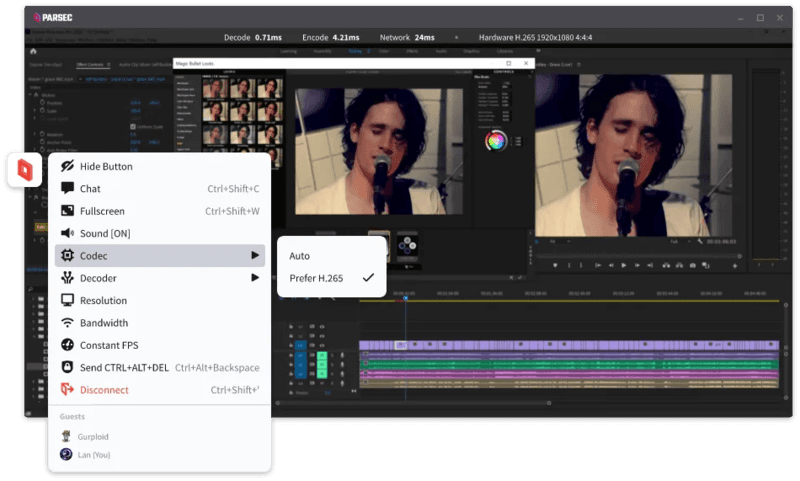The width and height of the screenshot is (800, 481).
Task: Close the Magic Bullet Looks window
Action: tap(527, 63)
